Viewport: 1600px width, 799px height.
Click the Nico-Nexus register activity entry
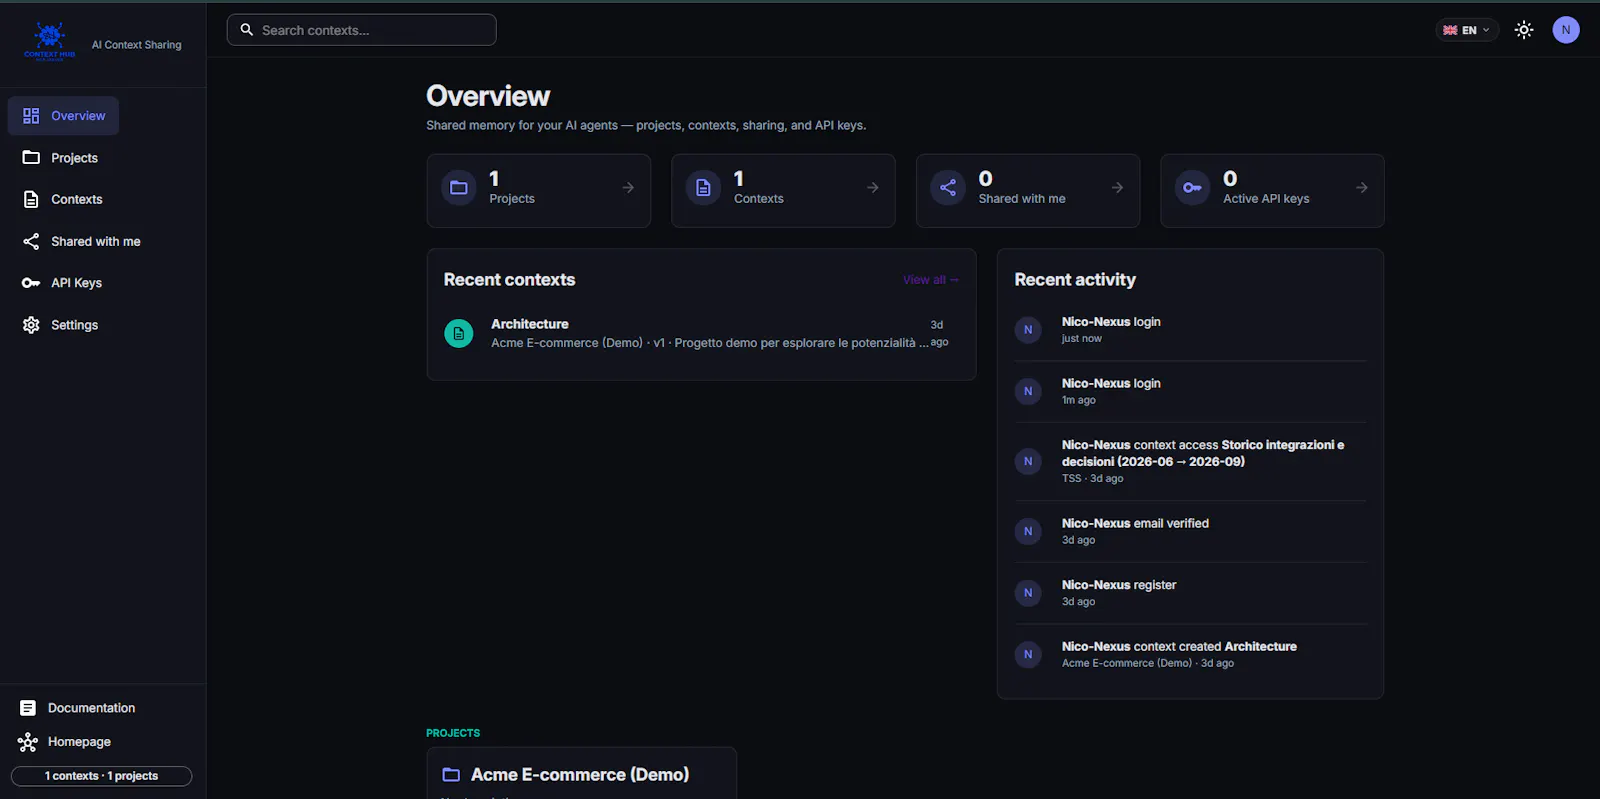pos(1190,593)
